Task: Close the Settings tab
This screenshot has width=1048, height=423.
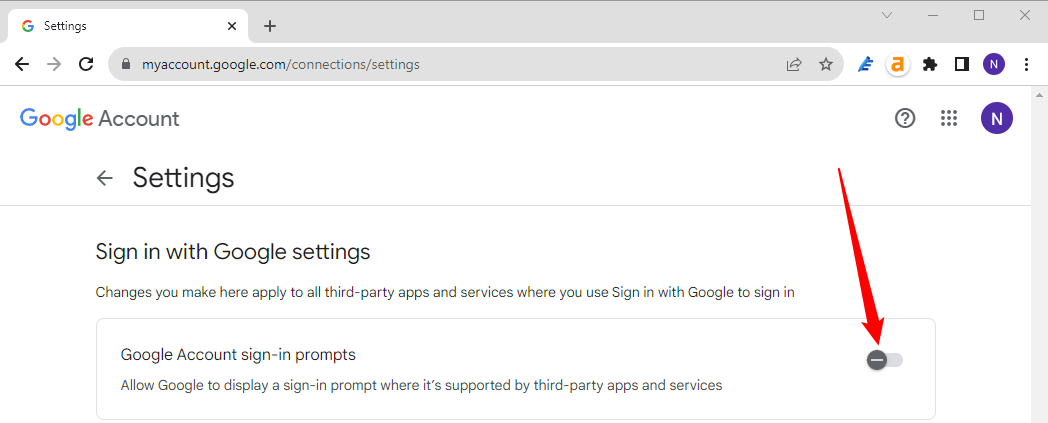Action: tap(234, 26)
